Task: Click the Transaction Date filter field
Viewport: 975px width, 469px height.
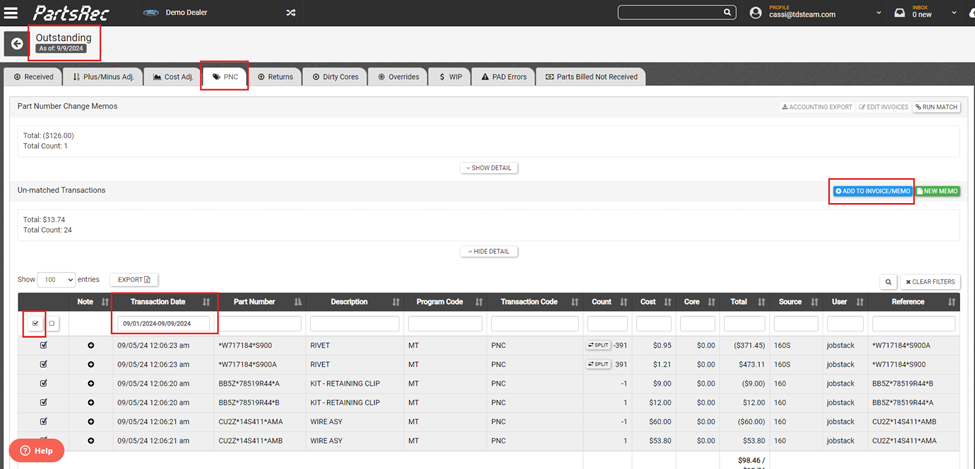Action: 164,323
